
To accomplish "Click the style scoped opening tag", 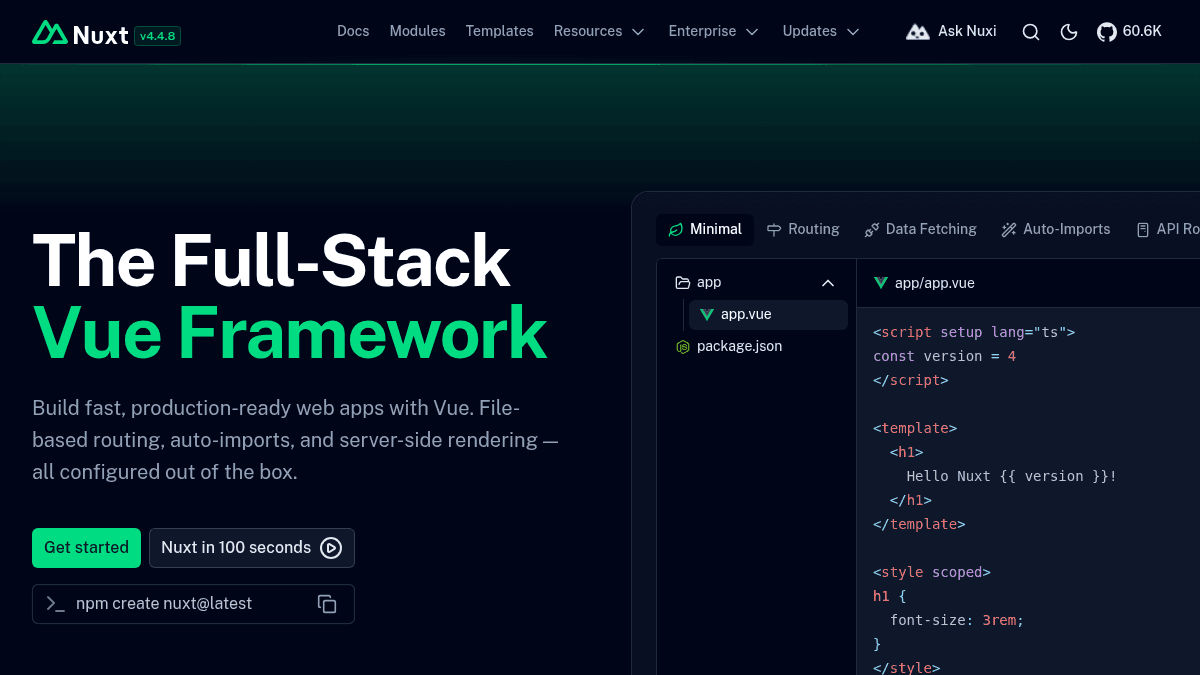I will [931, 572].
